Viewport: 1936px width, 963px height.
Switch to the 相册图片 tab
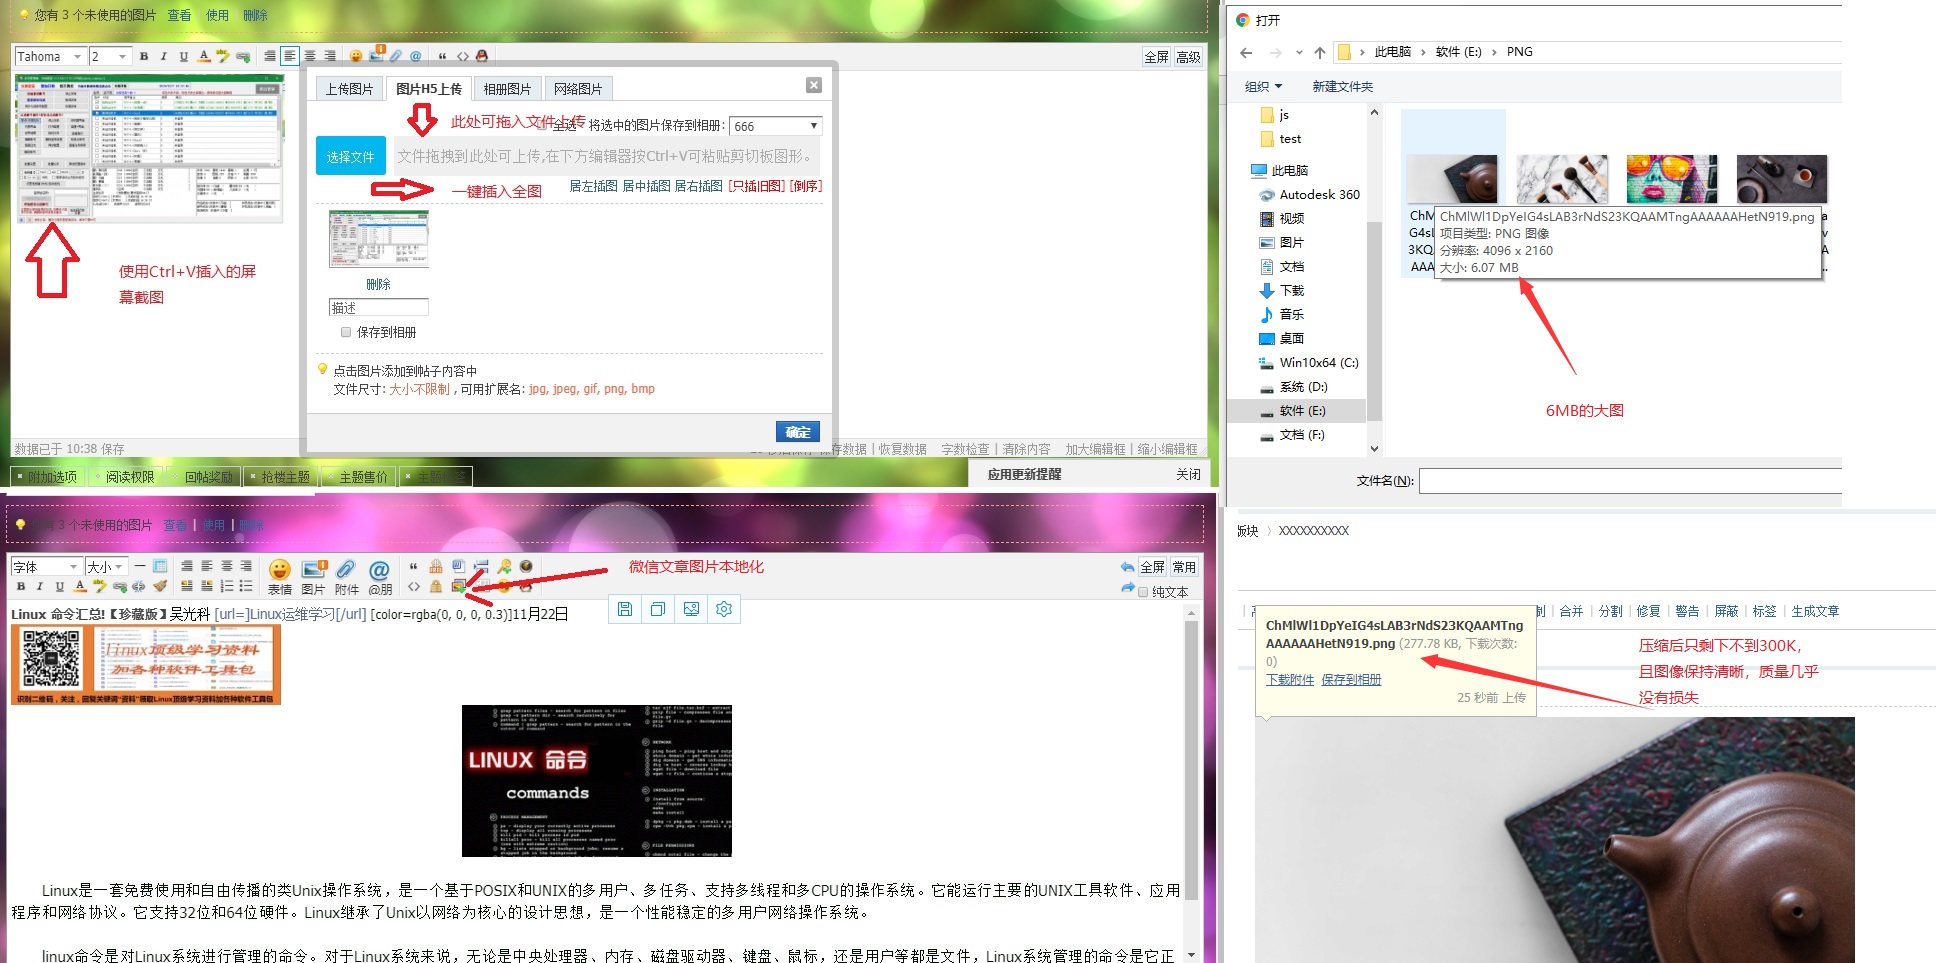(508, 89)
